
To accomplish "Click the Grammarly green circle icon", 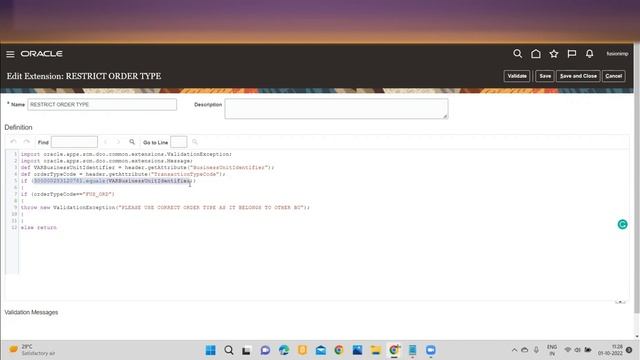I will click(622, 224).
